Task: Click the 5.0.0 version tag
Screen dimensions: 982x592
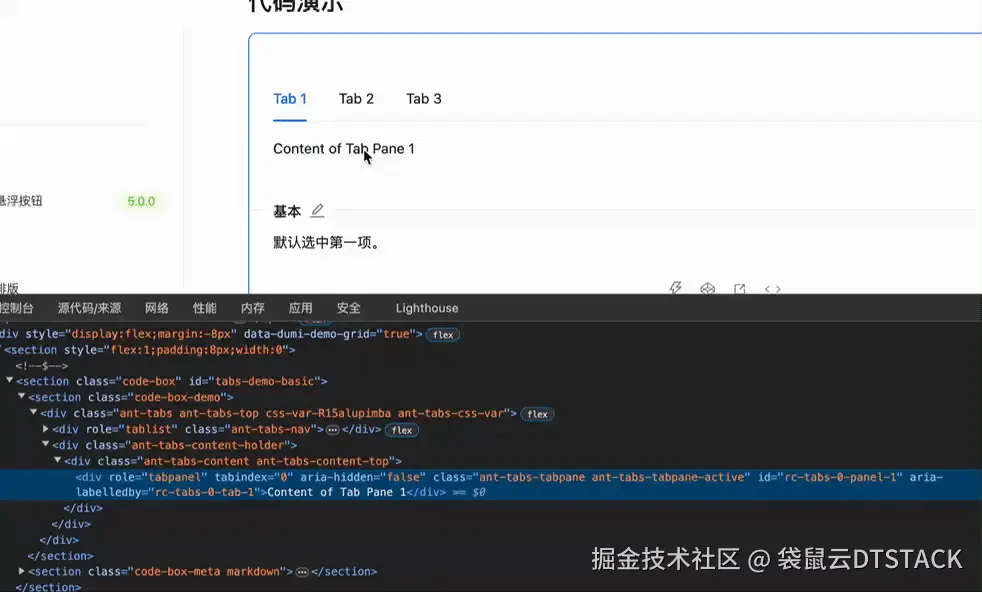Action: 141,201
